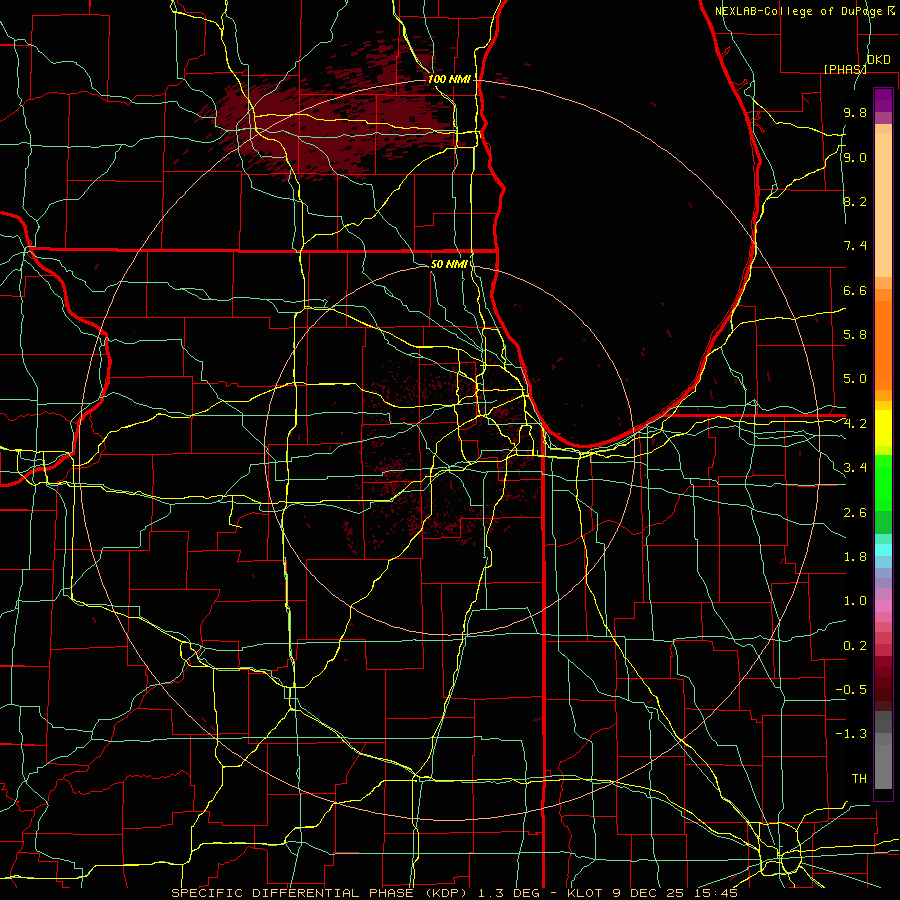
Task: Click the [PHAS] legend heading
Action: tap(845, 69)
